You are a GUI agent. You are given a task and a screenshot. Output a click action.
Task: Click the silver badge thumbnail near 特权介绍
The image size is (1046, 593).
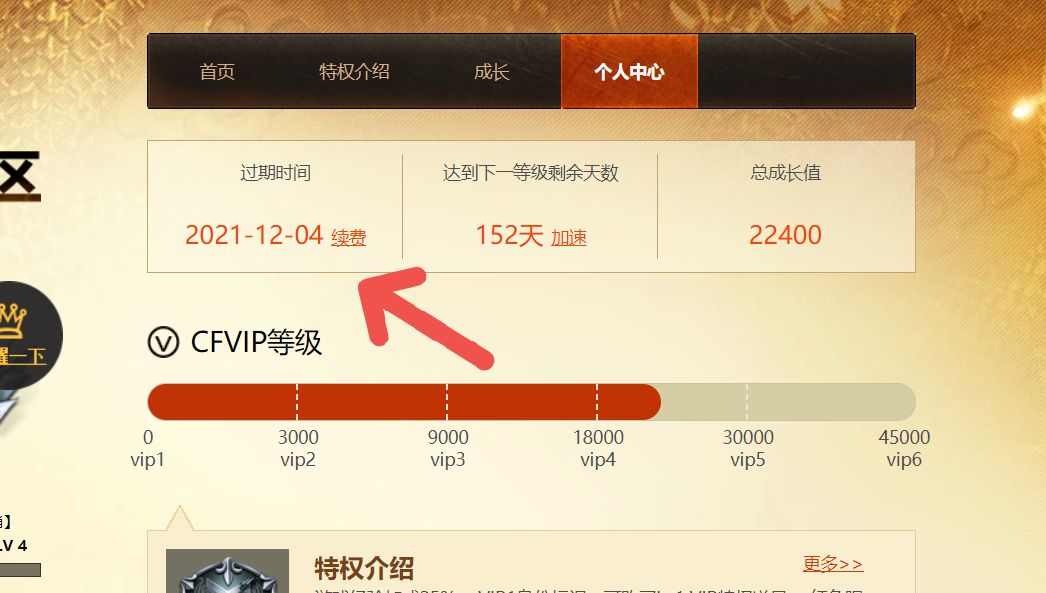227,571
